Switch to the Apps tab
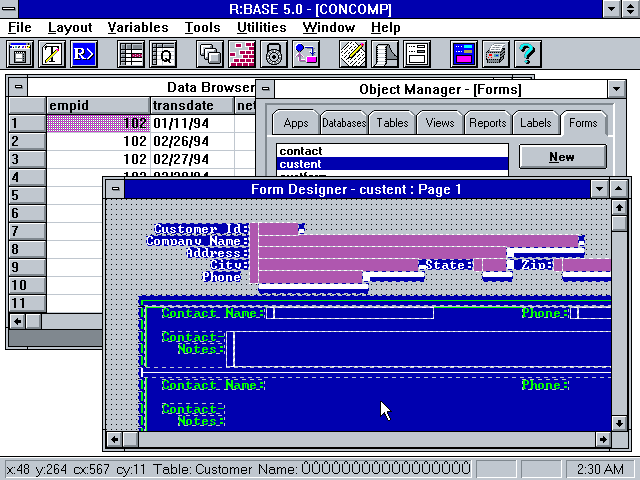This screenshot has height=480, width=640. pos(296,123)
